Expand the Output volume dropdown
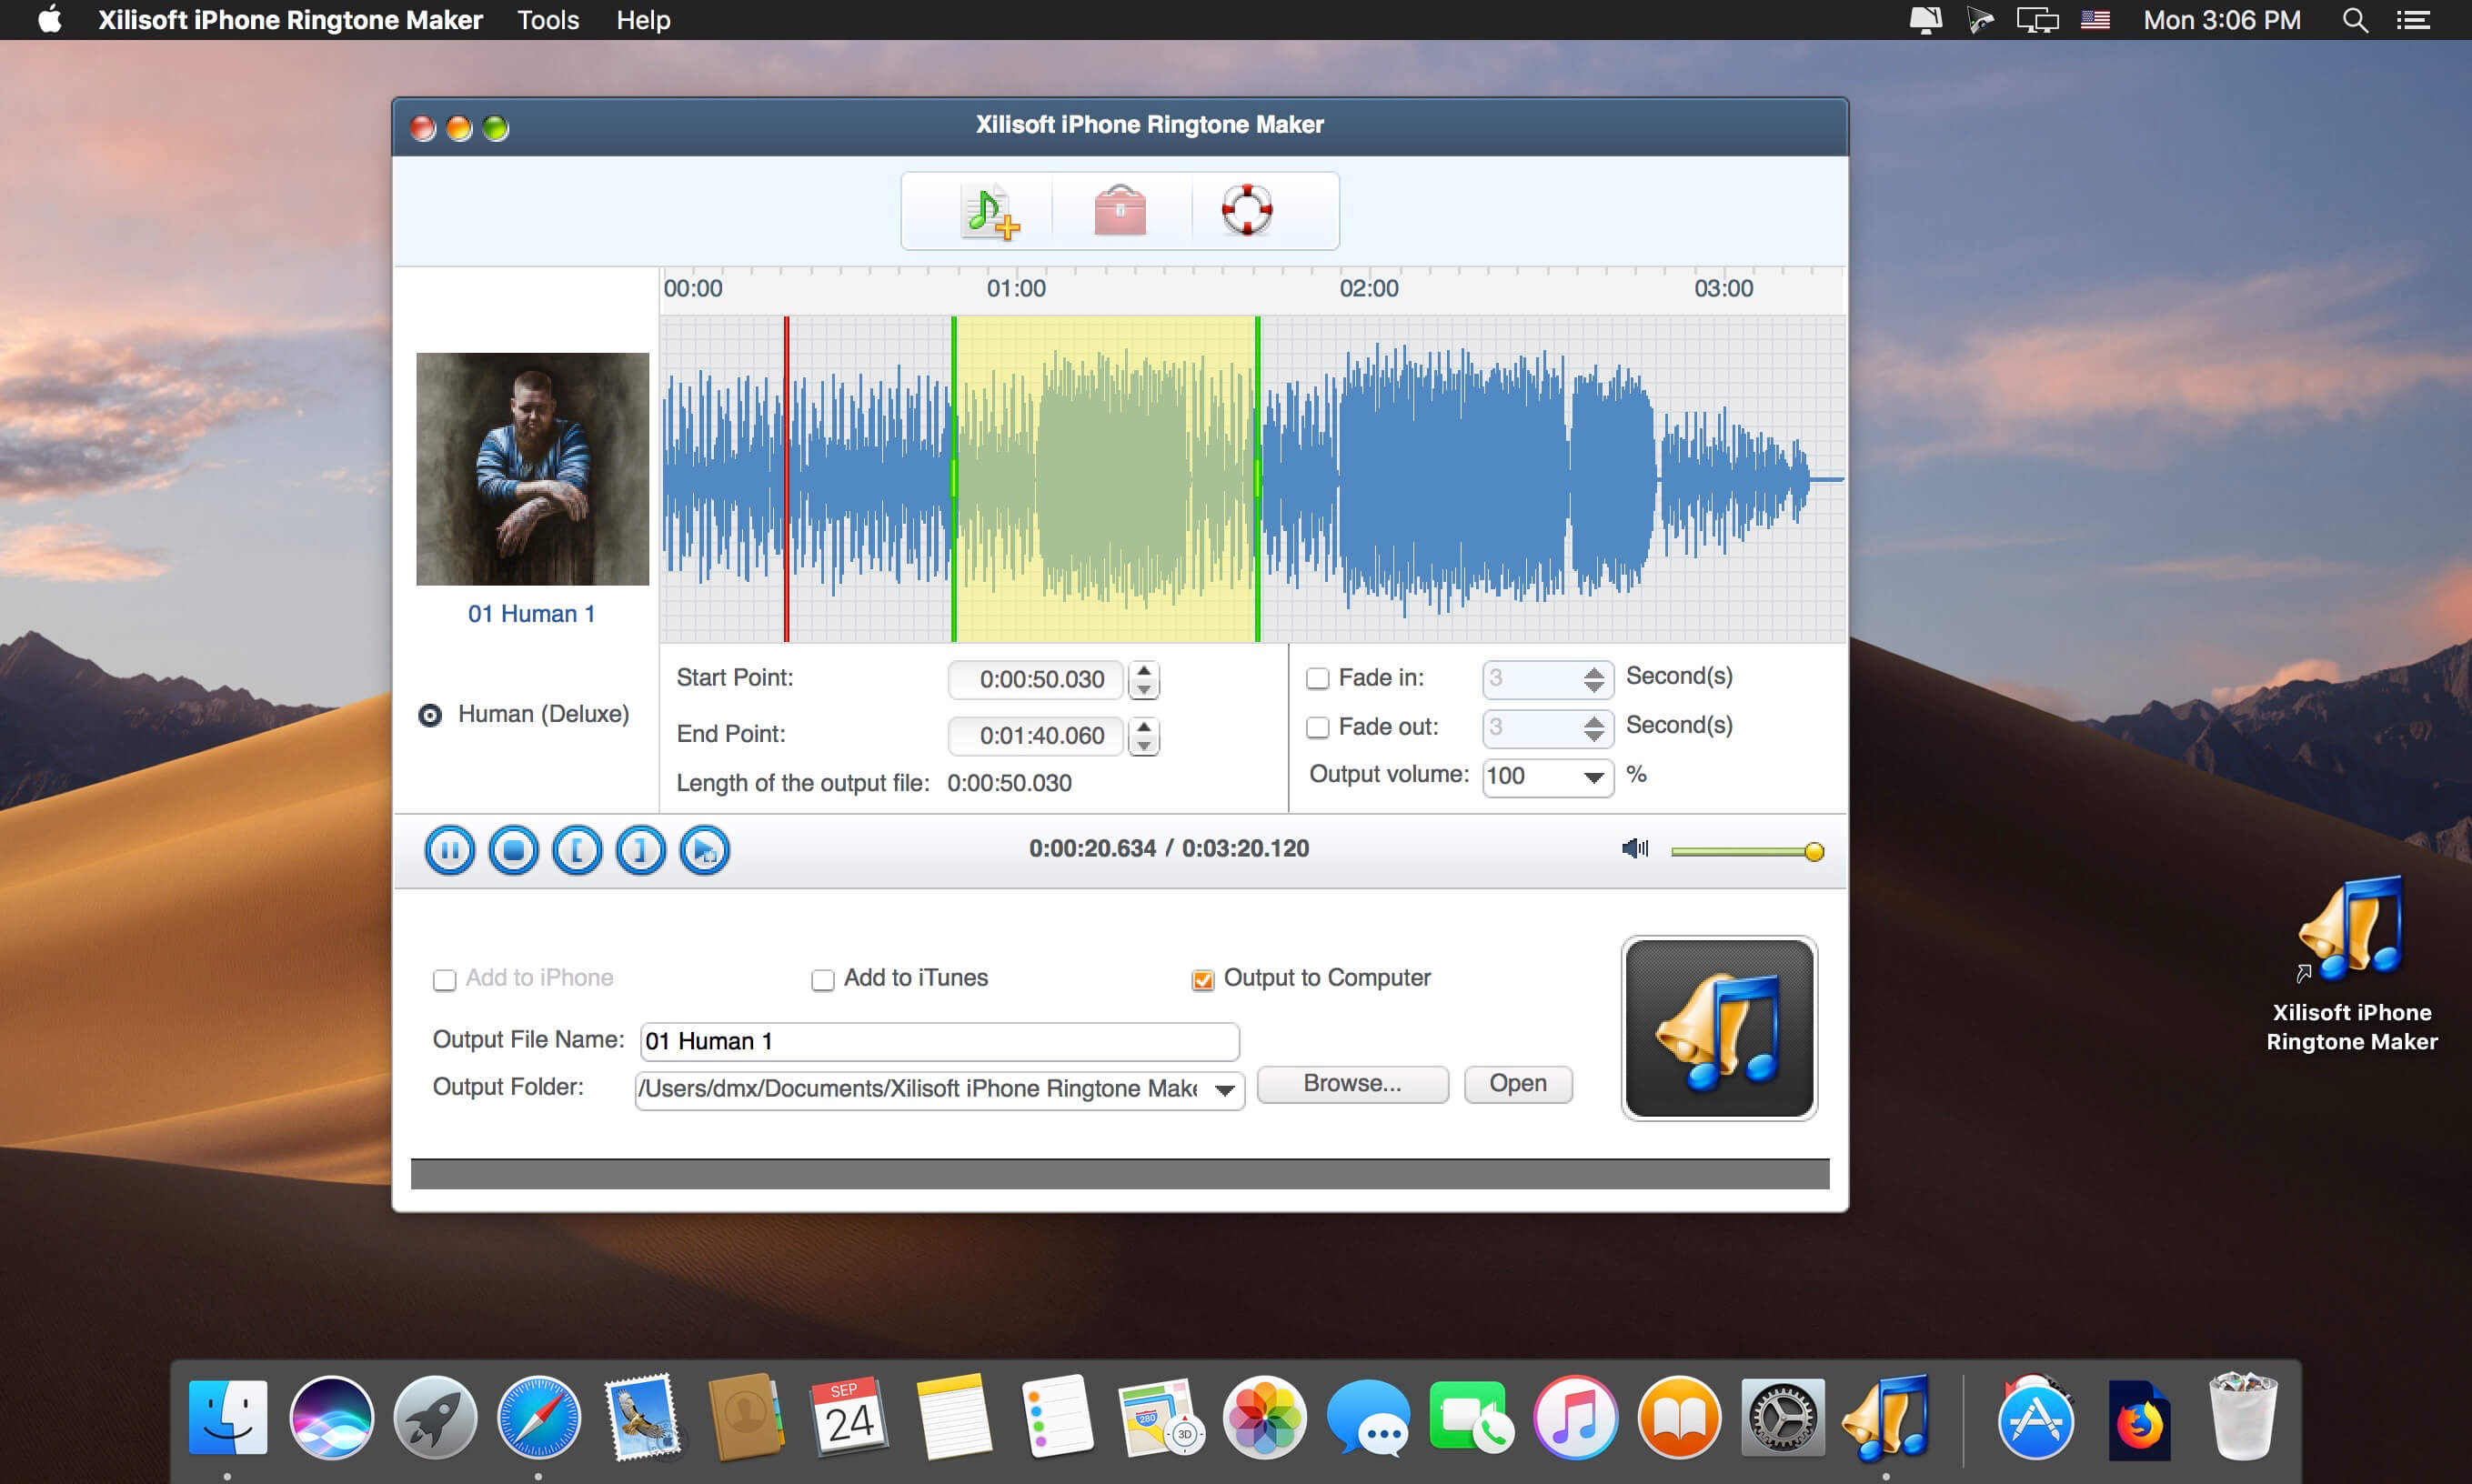The width and height of the screenshot is (2472, 1484). click(x=1594, y=777)
